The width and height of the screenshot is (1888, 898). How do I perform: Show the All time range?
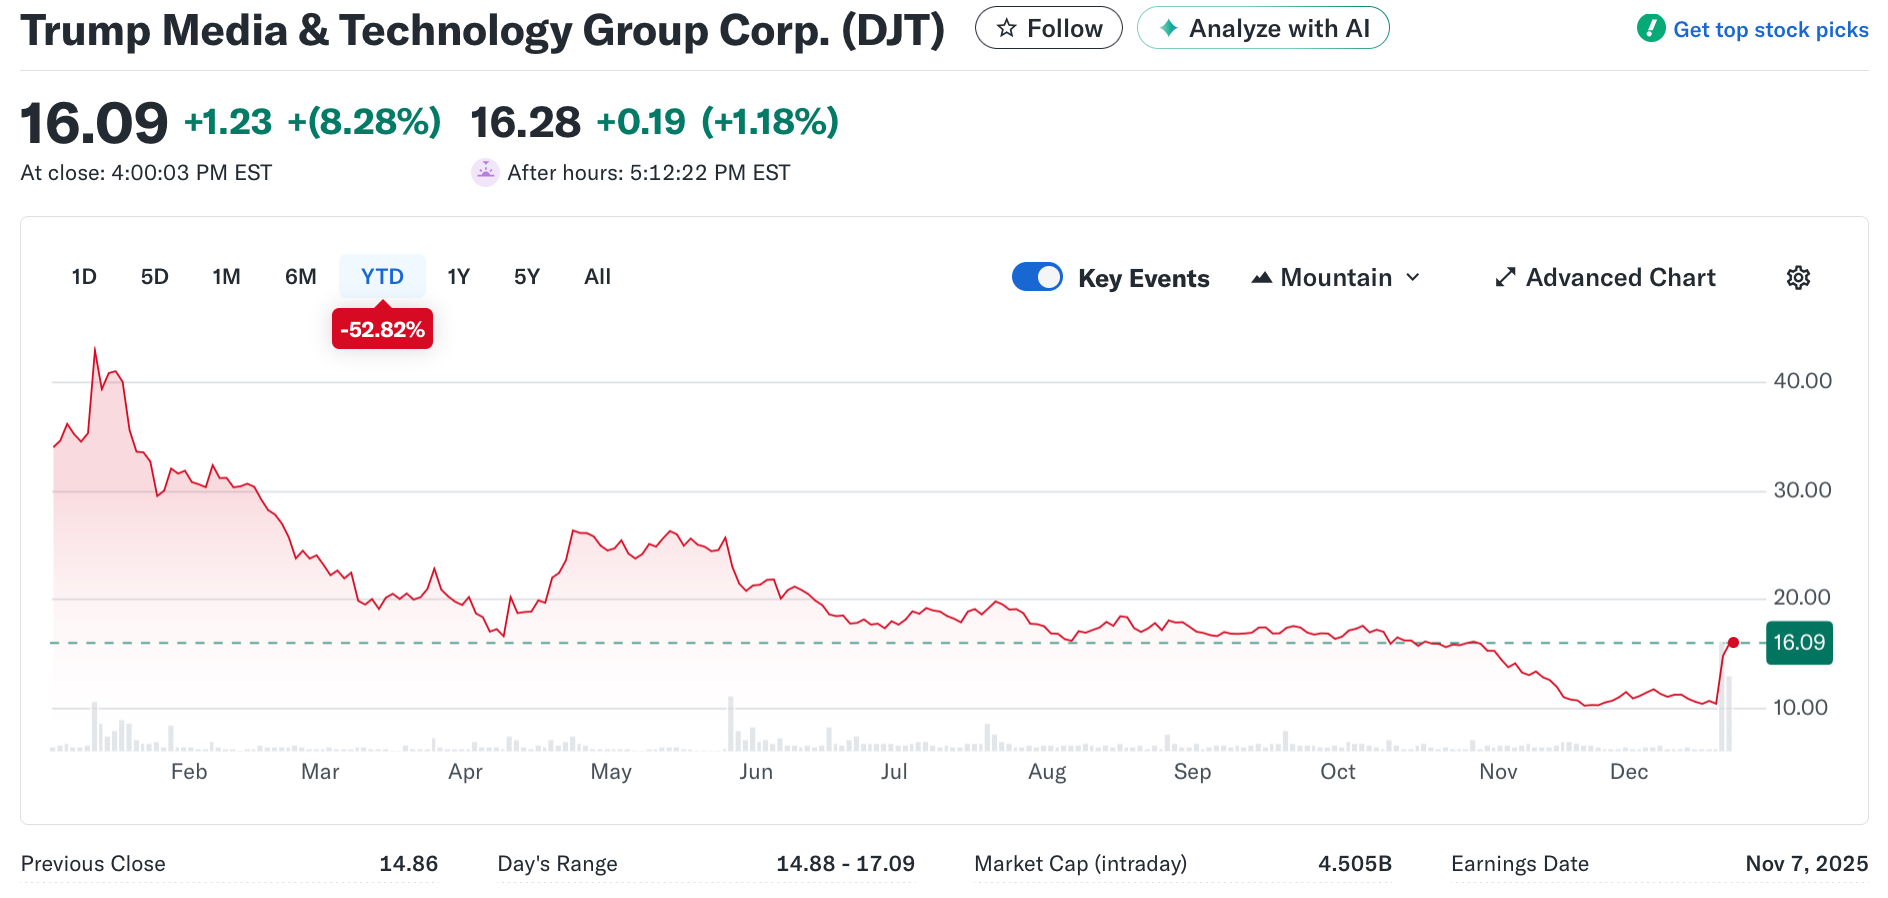pos(597,277)
